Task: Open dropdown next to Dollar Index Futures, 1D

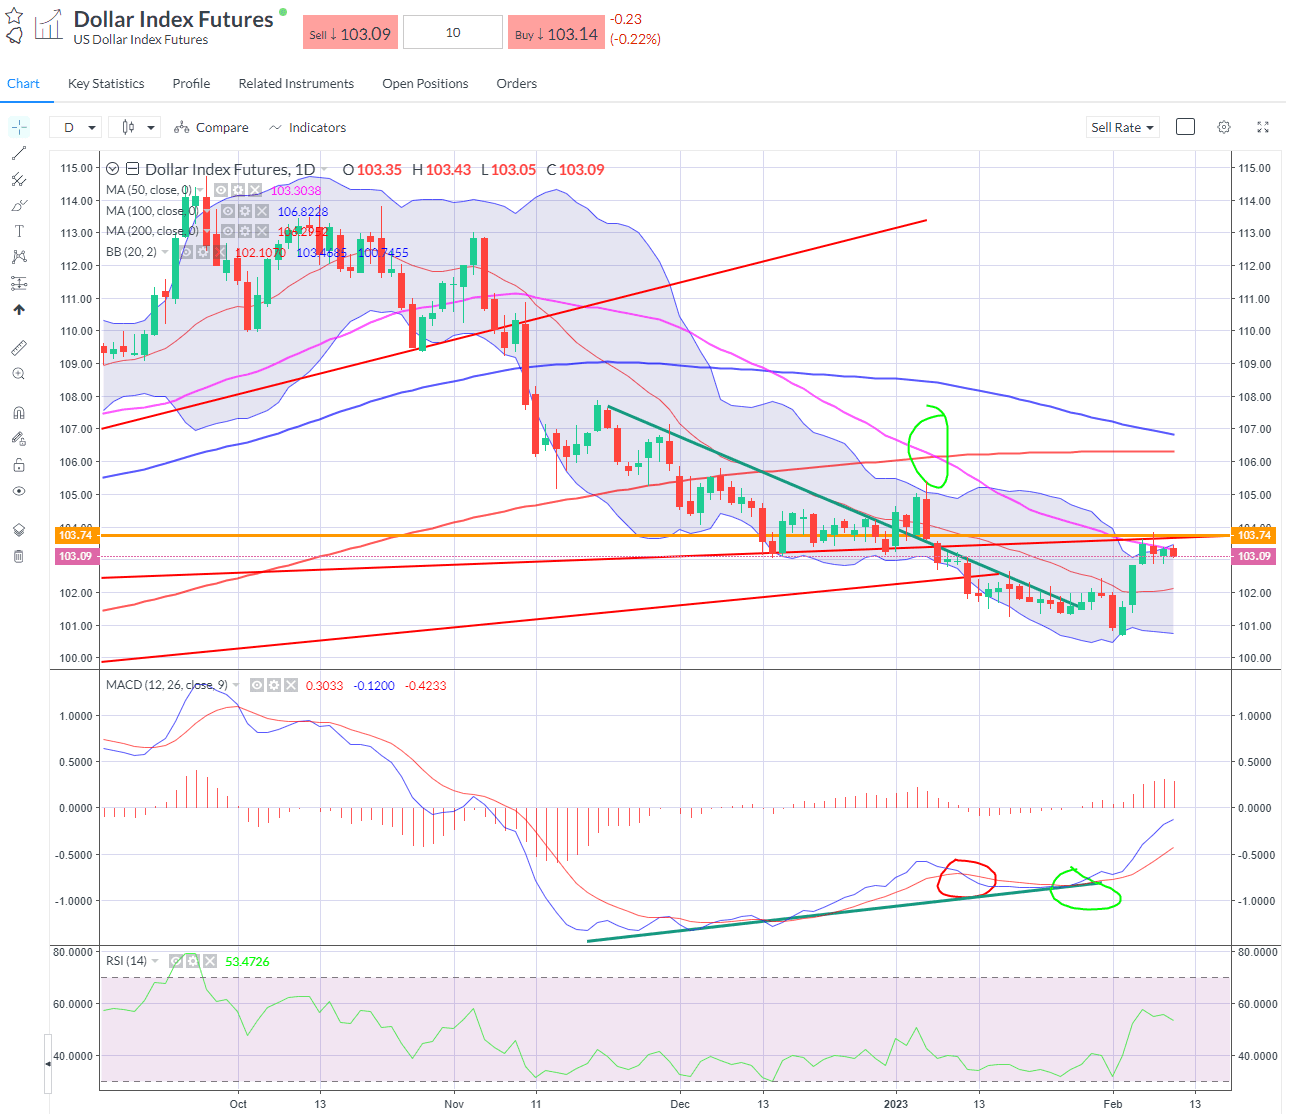Action: point(324,169)
